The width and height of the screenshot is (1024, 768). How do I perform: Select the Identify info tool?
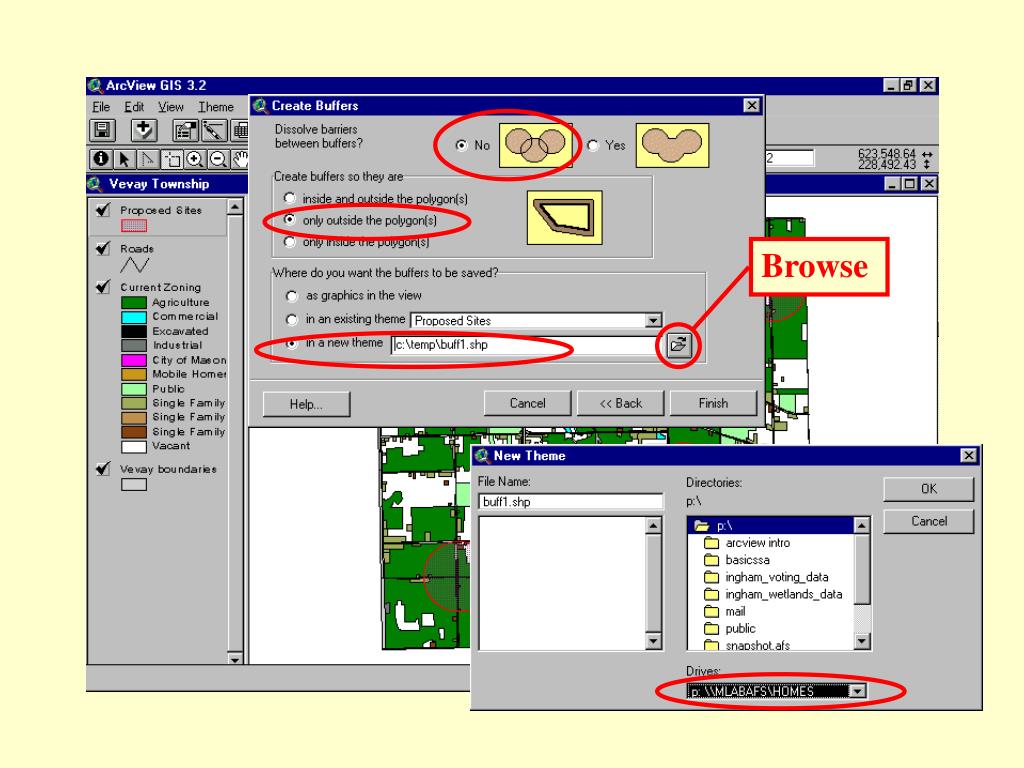[x=101, y=159]
